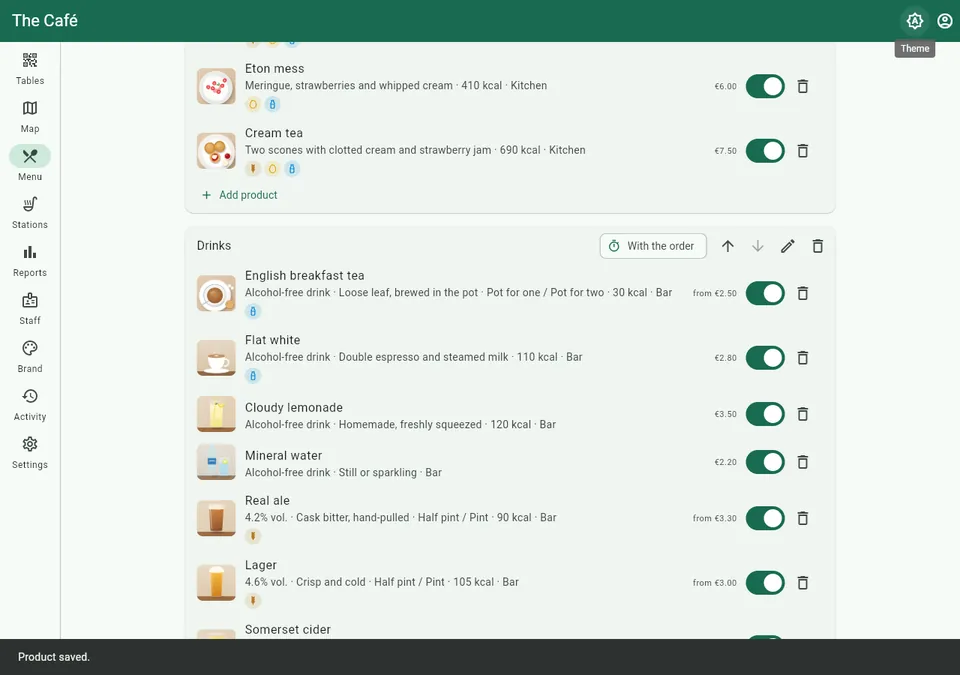The height and width of the screenshot is (675, 960).
Task: Click 'The Café' app title
Action: tap(45, 21)
